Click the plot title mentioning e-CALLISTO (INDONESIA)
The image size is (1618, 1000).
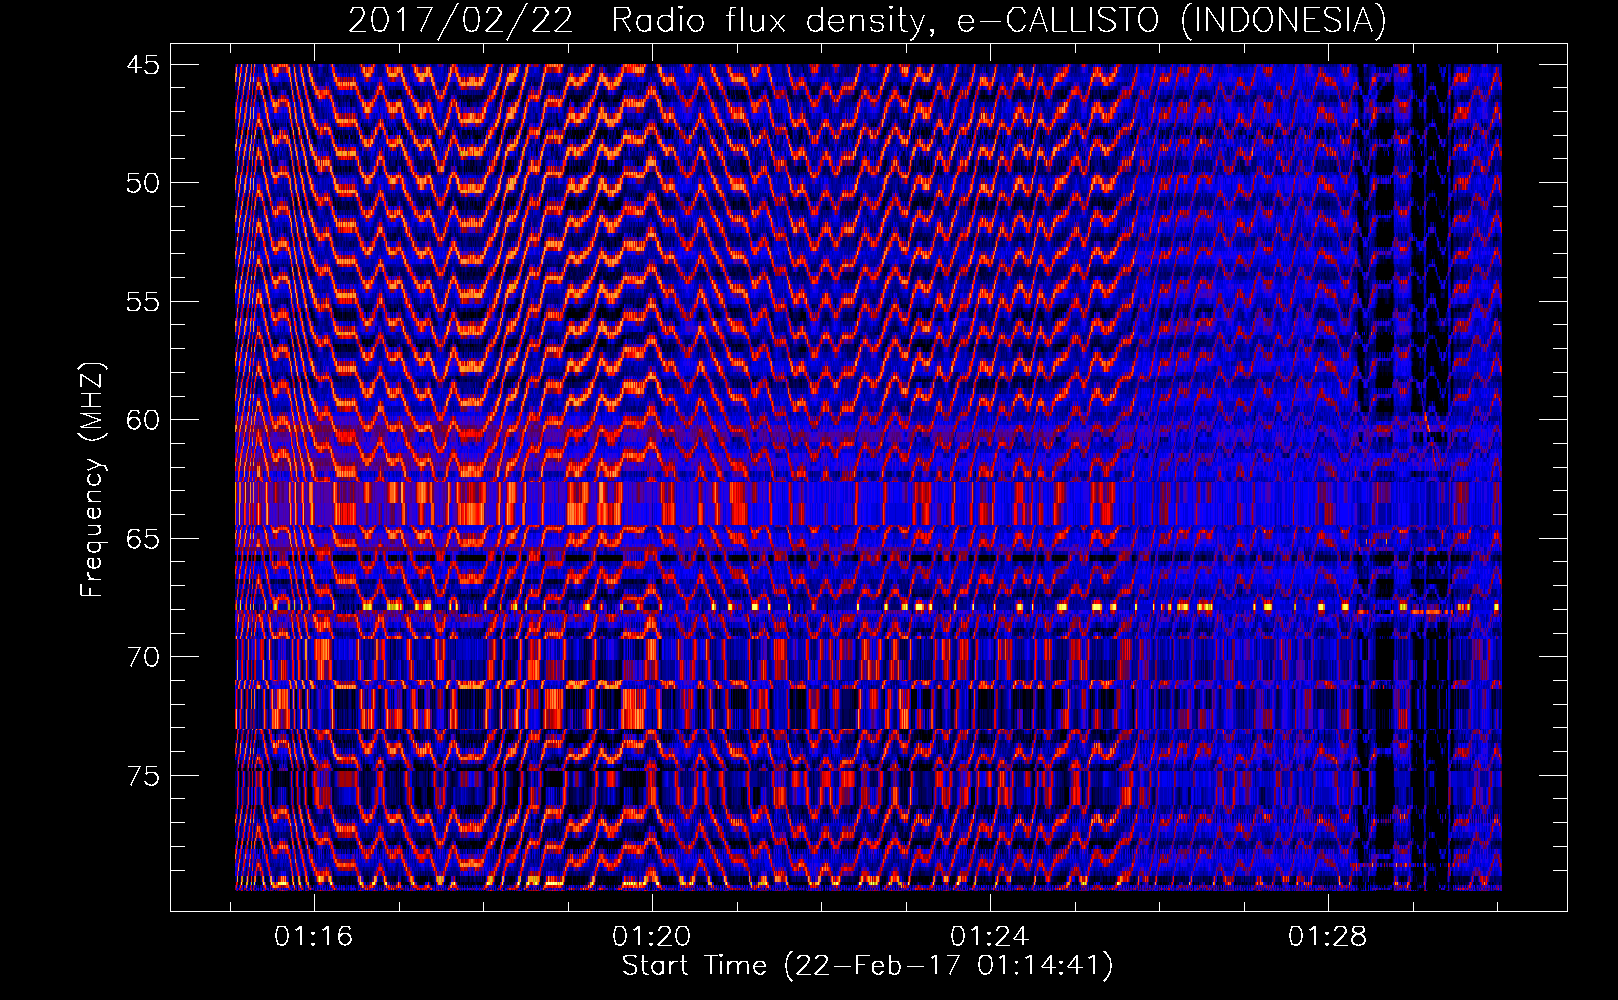pos(867,20)
